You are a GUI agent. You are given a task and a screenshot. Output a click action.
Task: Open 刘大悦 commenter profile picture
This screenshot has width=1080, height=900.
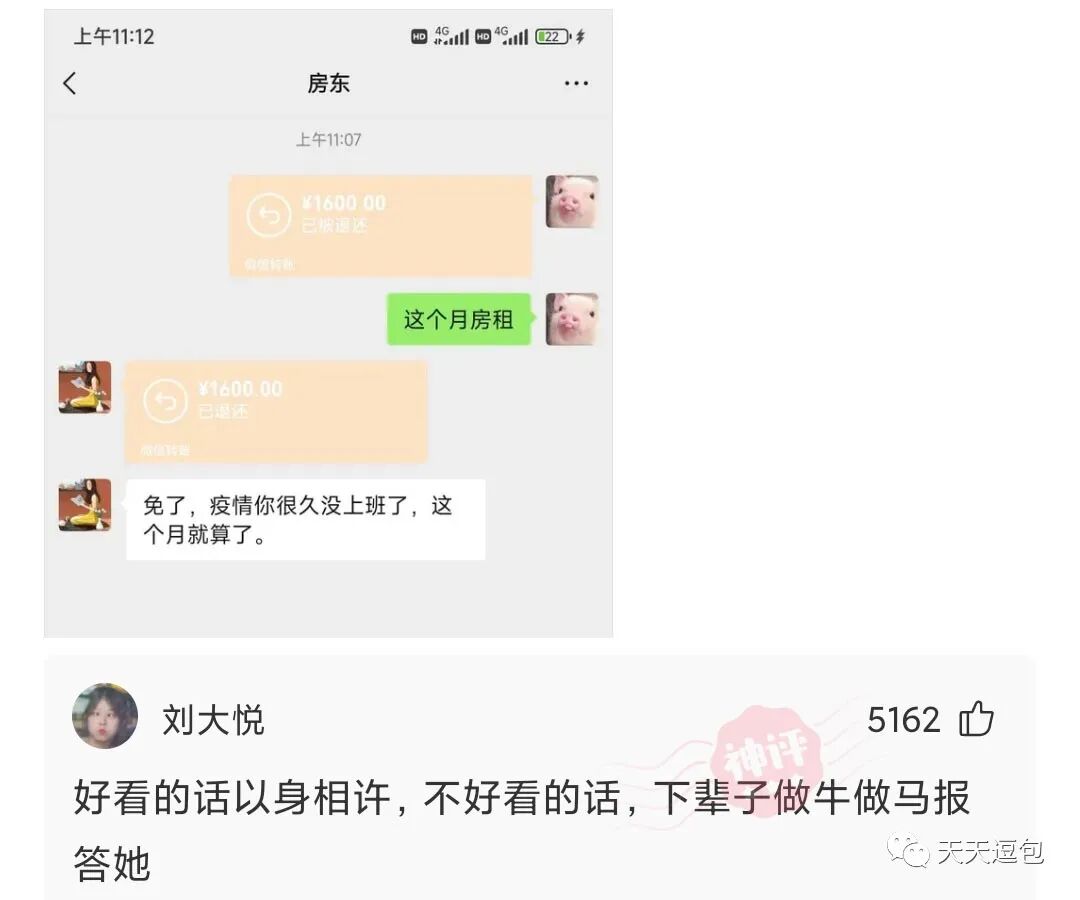[x=105, y=716]
